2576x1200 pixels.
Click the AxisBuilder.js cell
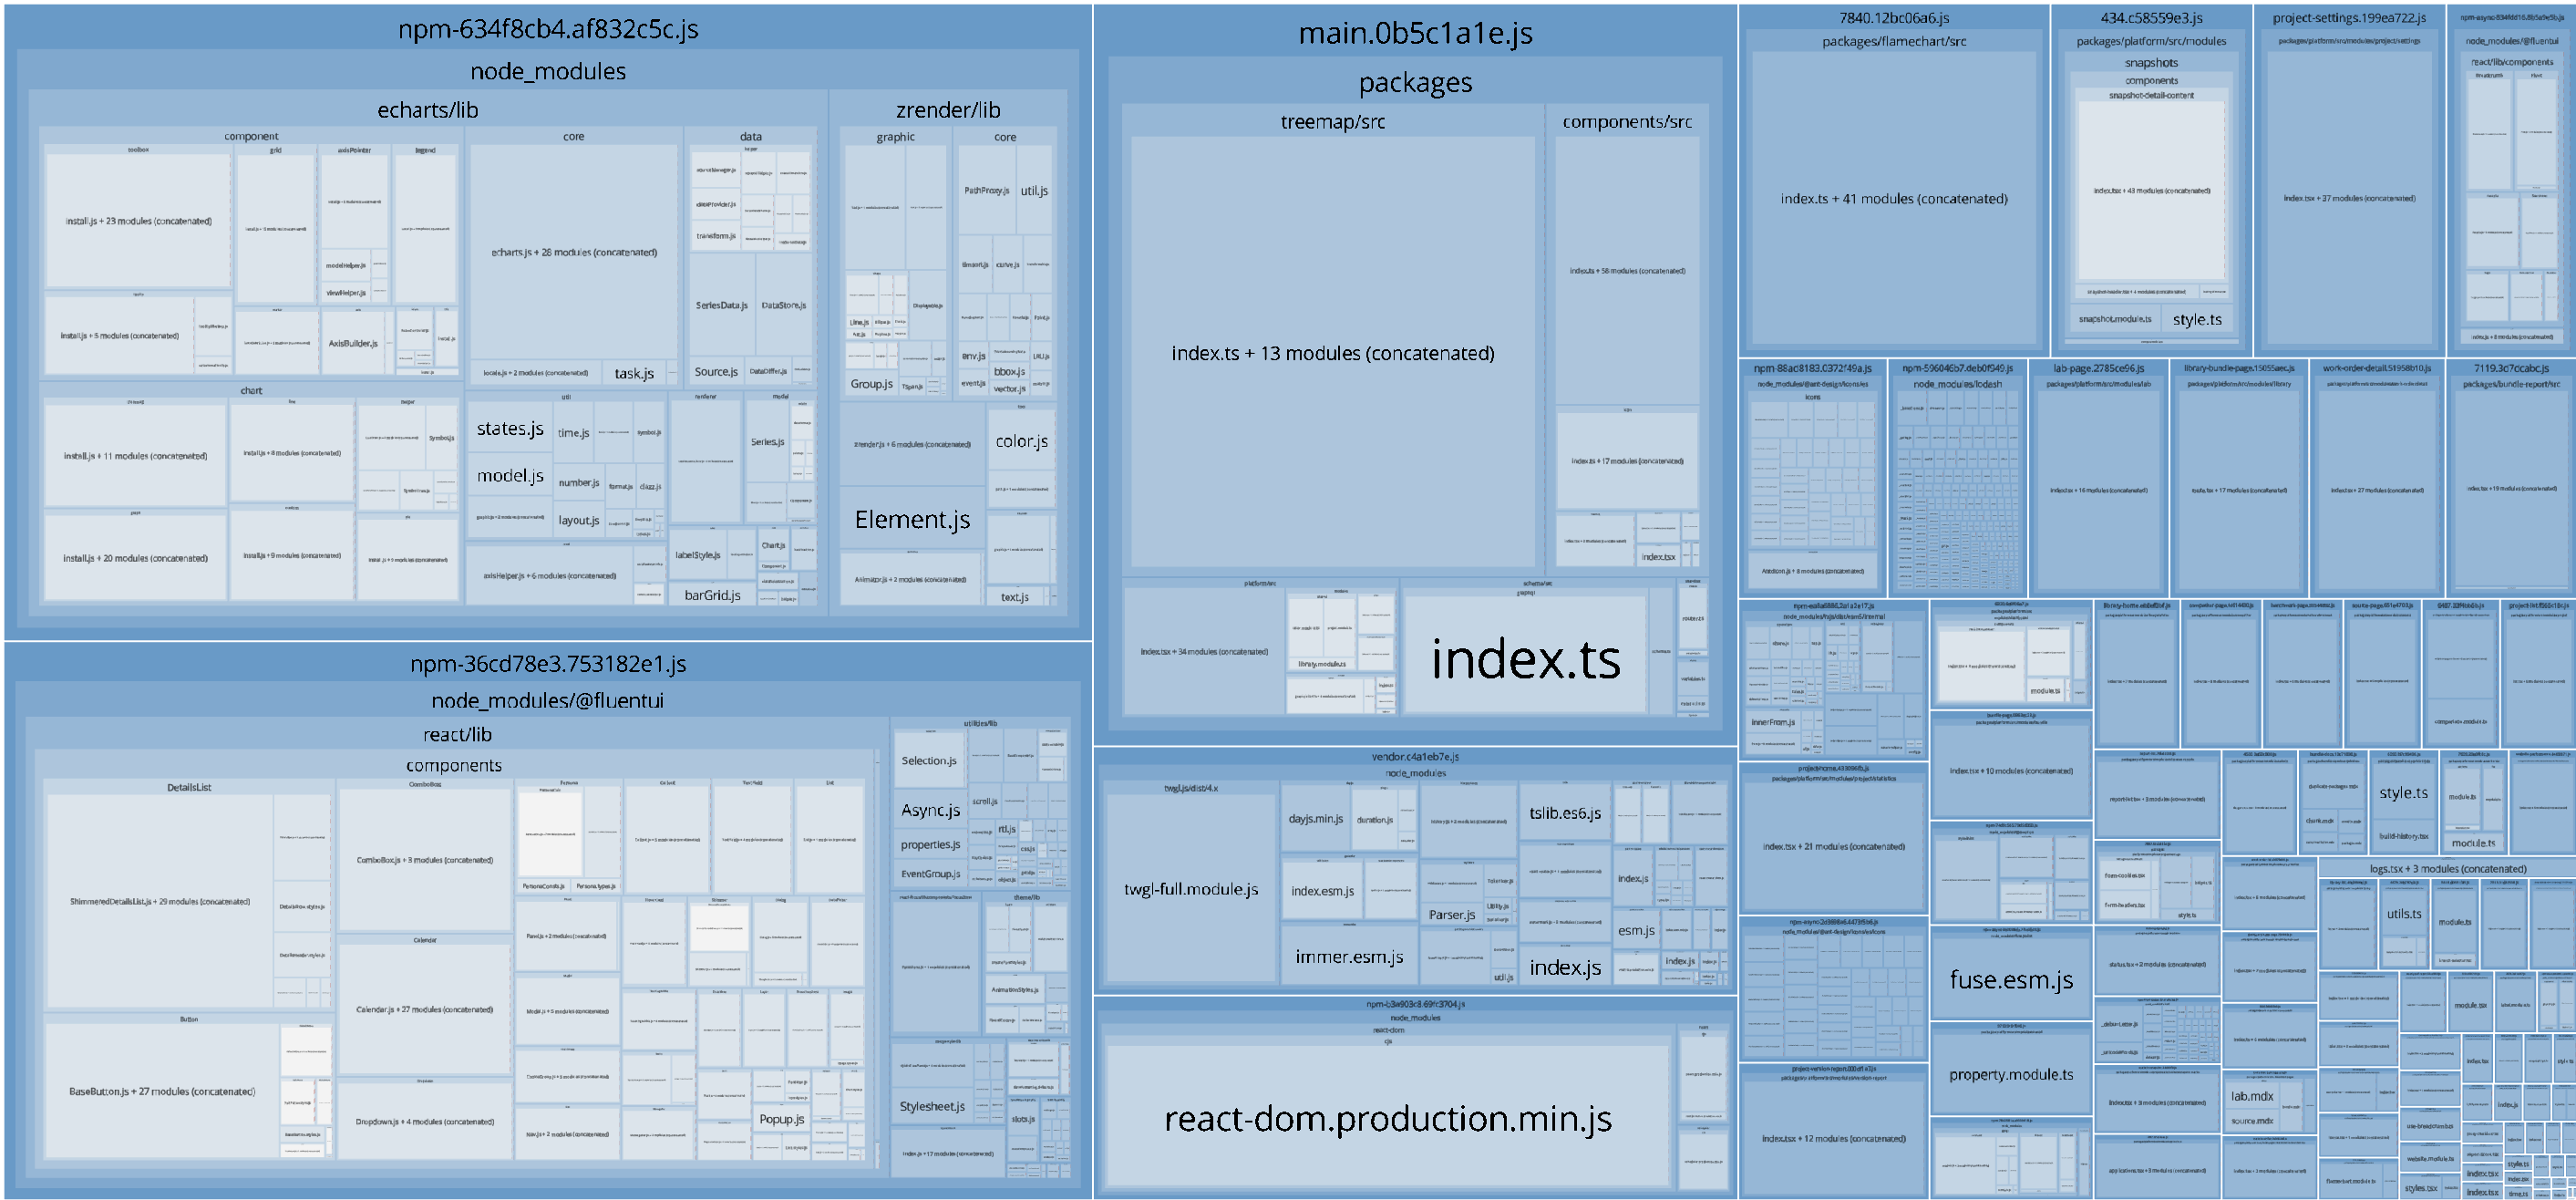353,343
